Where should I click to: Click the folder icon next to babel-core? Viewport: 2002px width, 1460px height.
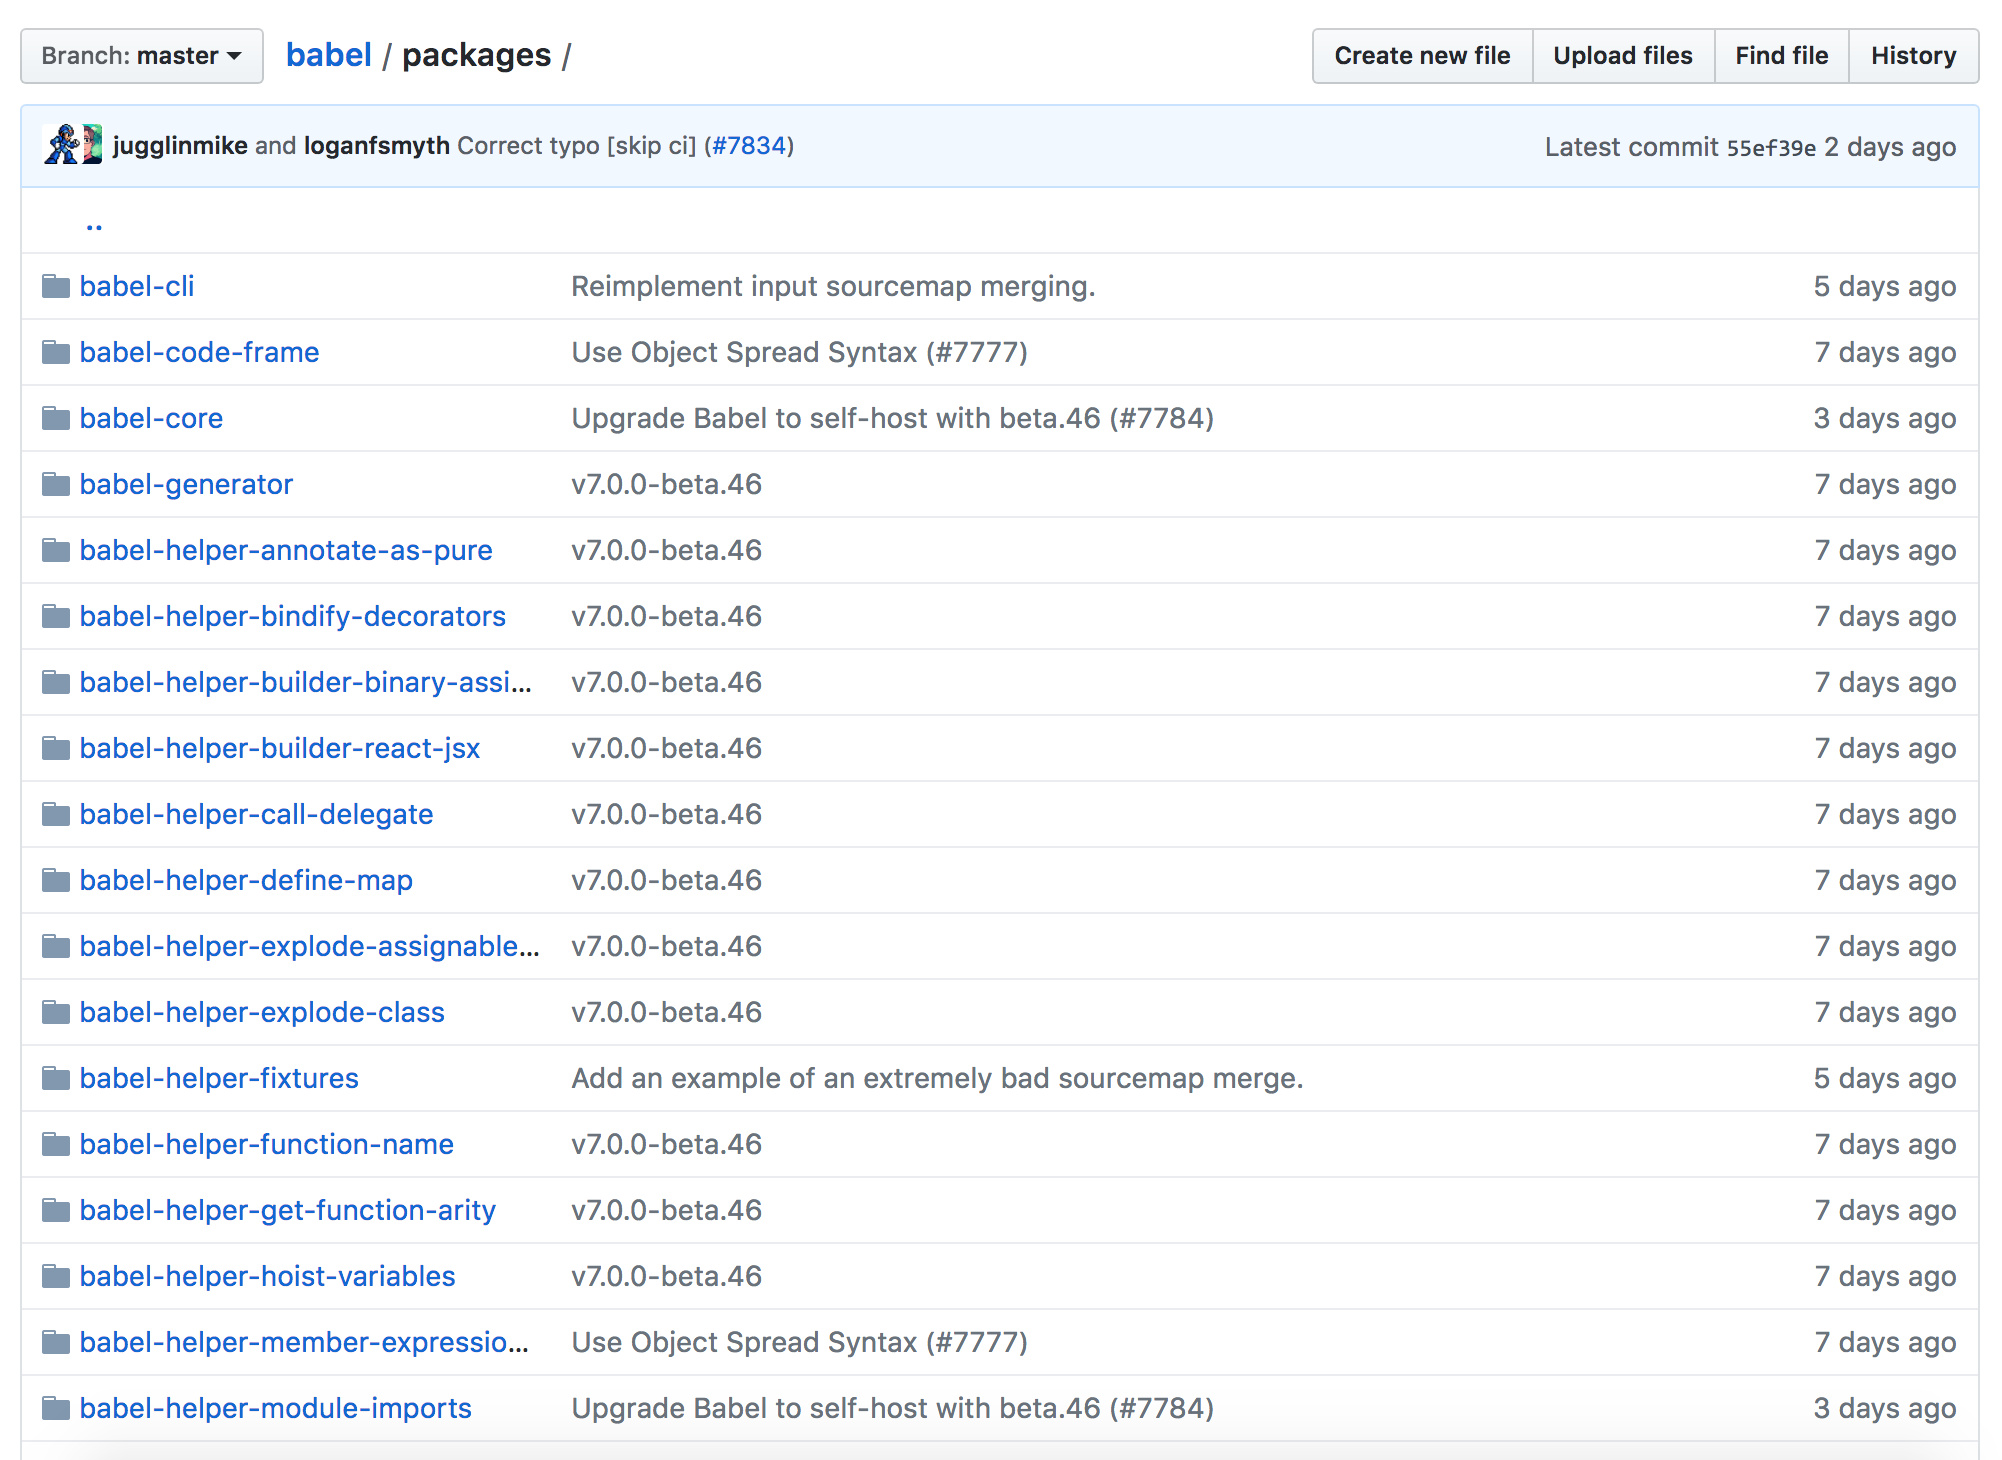coord(56,419)
